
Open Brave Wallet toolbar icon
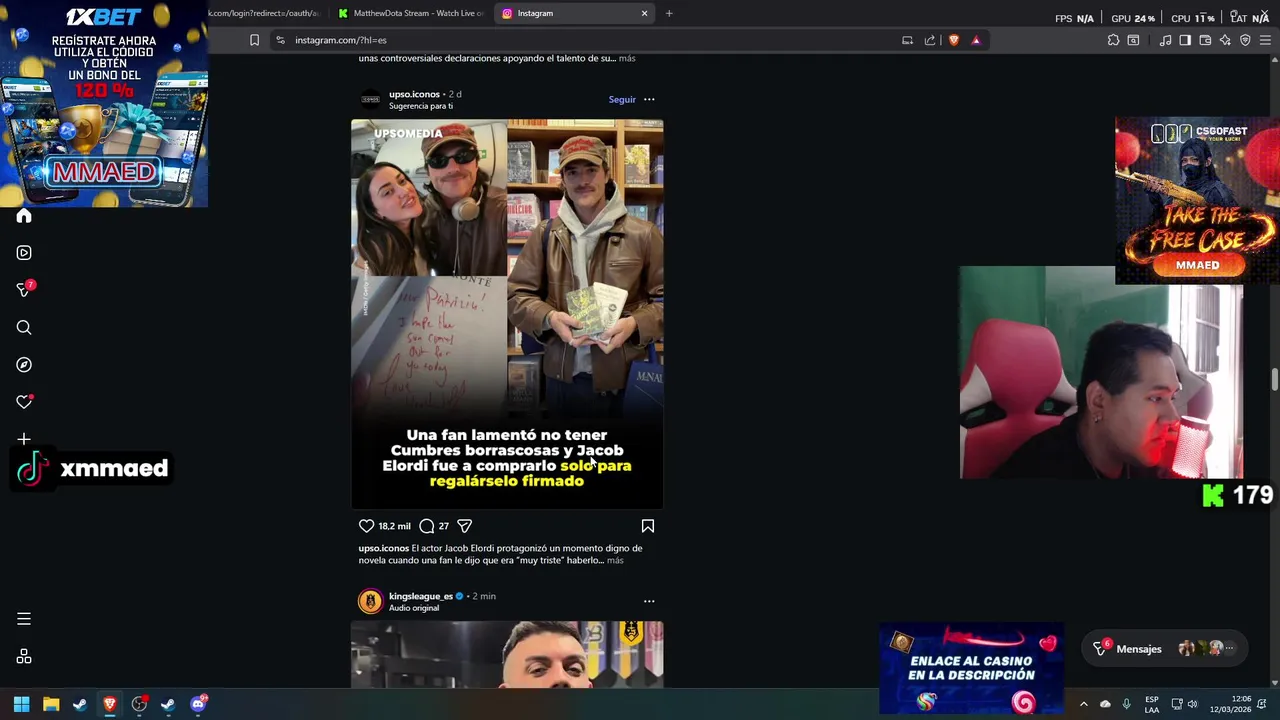[1205, 40]
